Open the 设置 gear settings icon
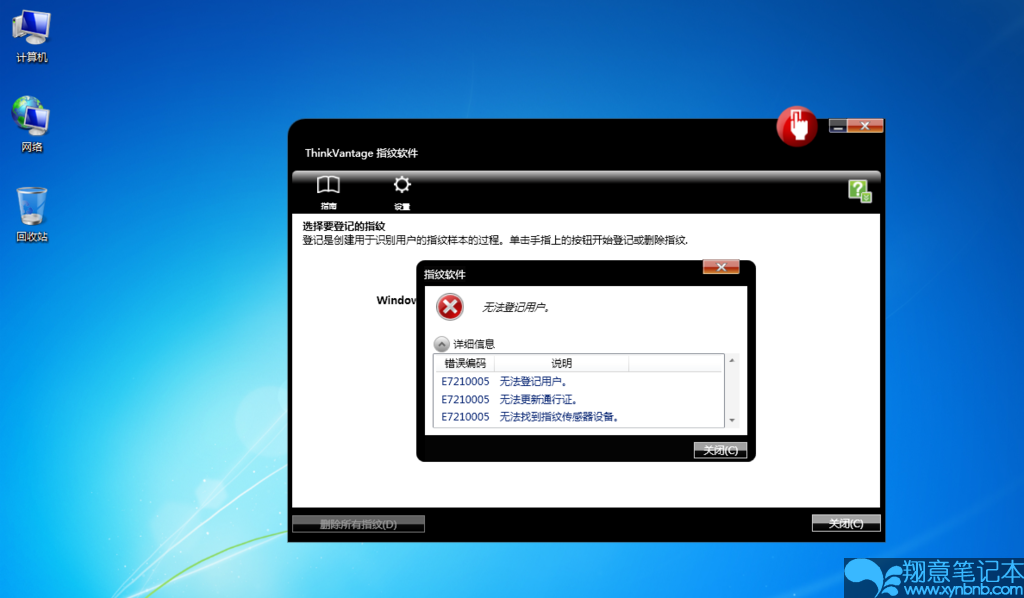Screen dimensions: 1024x598 pyautogui.click(x=402, y=192)
